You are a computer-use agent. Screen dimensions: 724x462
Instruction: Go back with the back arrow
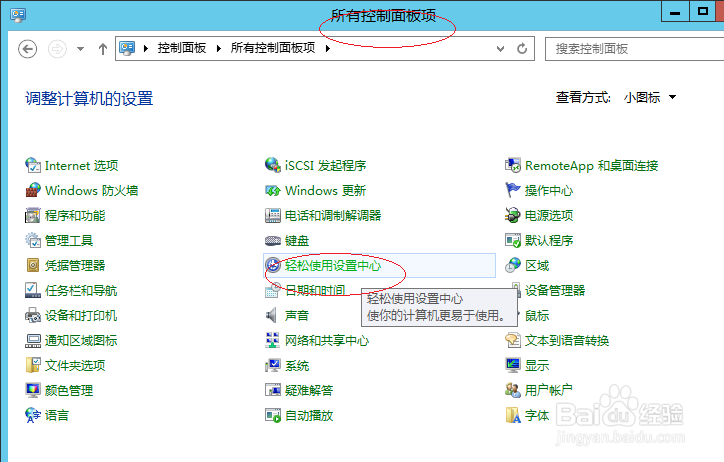28,48
